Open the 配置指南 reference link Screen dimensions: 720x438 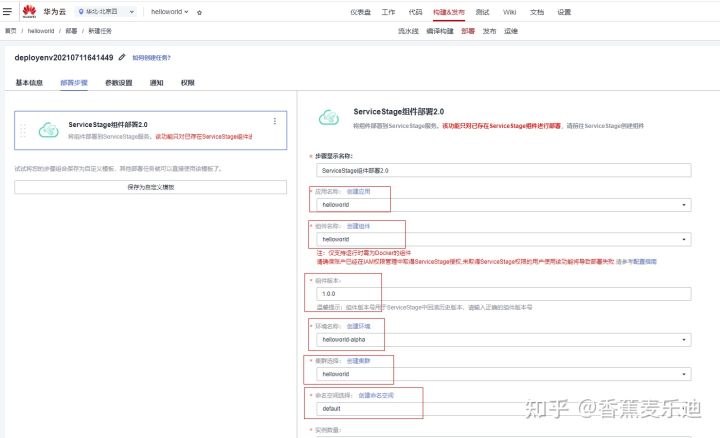click(x=636, y=261)
